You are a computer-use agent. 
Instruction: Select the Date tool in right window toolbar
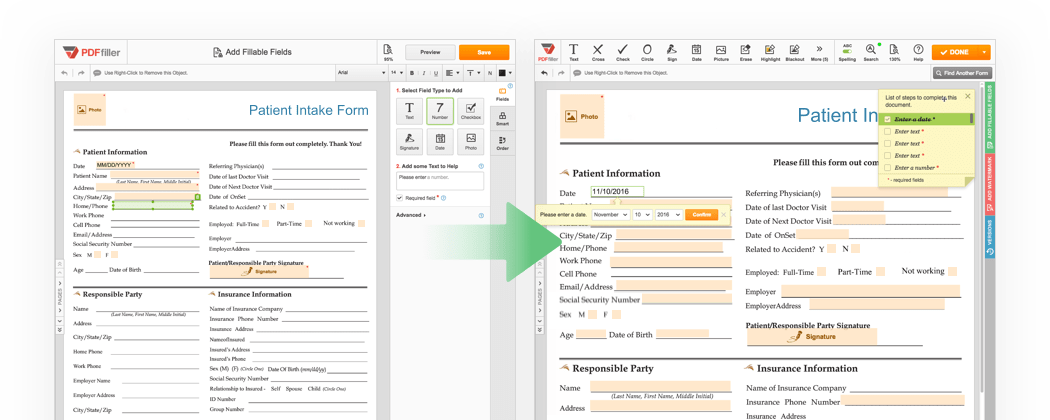coord(696,52)
